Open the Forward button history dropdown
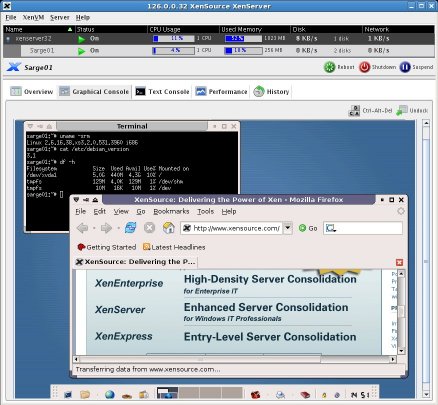This screenshot has width=438, height=405. click(x=118, y=228)
